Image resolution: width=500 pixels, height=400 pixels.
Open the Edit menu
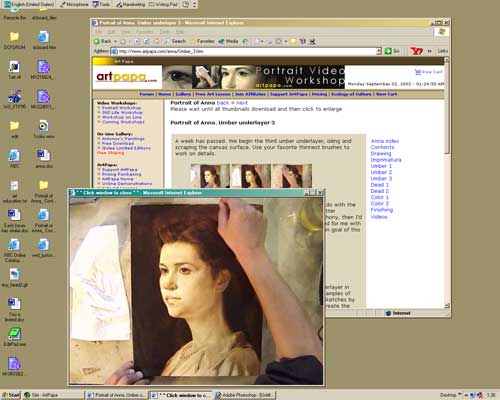pos(111,32)
